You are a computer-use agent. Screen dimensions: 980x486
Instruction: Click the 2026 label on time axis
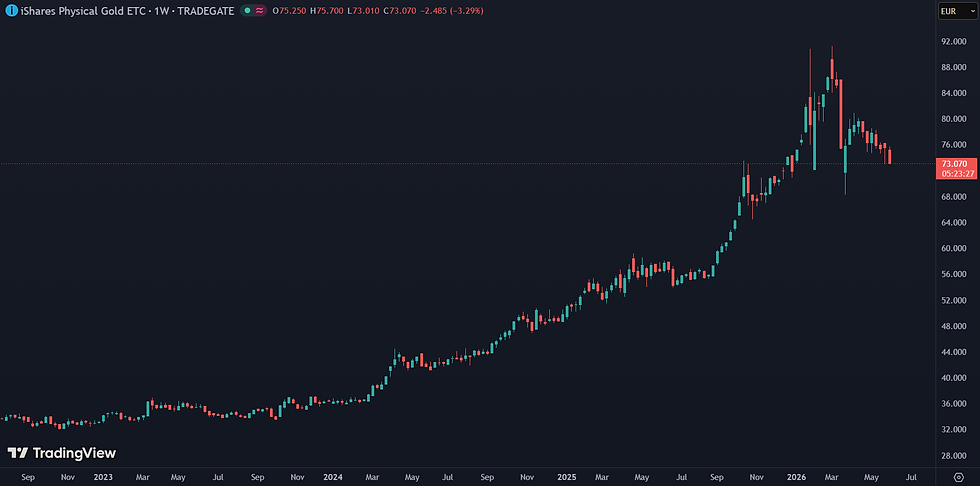click(796, 477)
